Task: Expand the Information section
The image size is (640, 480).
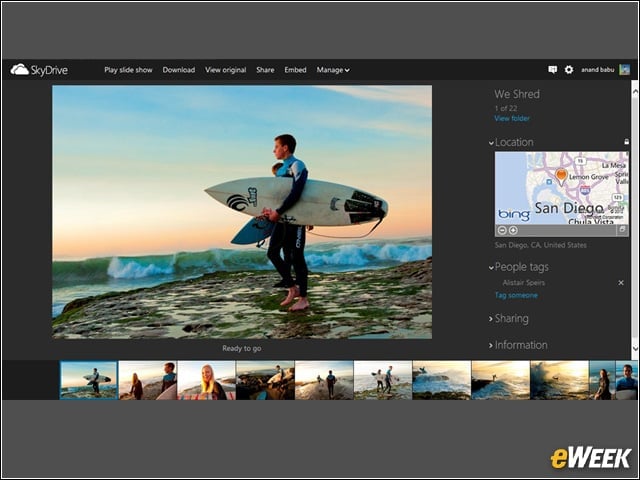Action: (x=518, y=345)
